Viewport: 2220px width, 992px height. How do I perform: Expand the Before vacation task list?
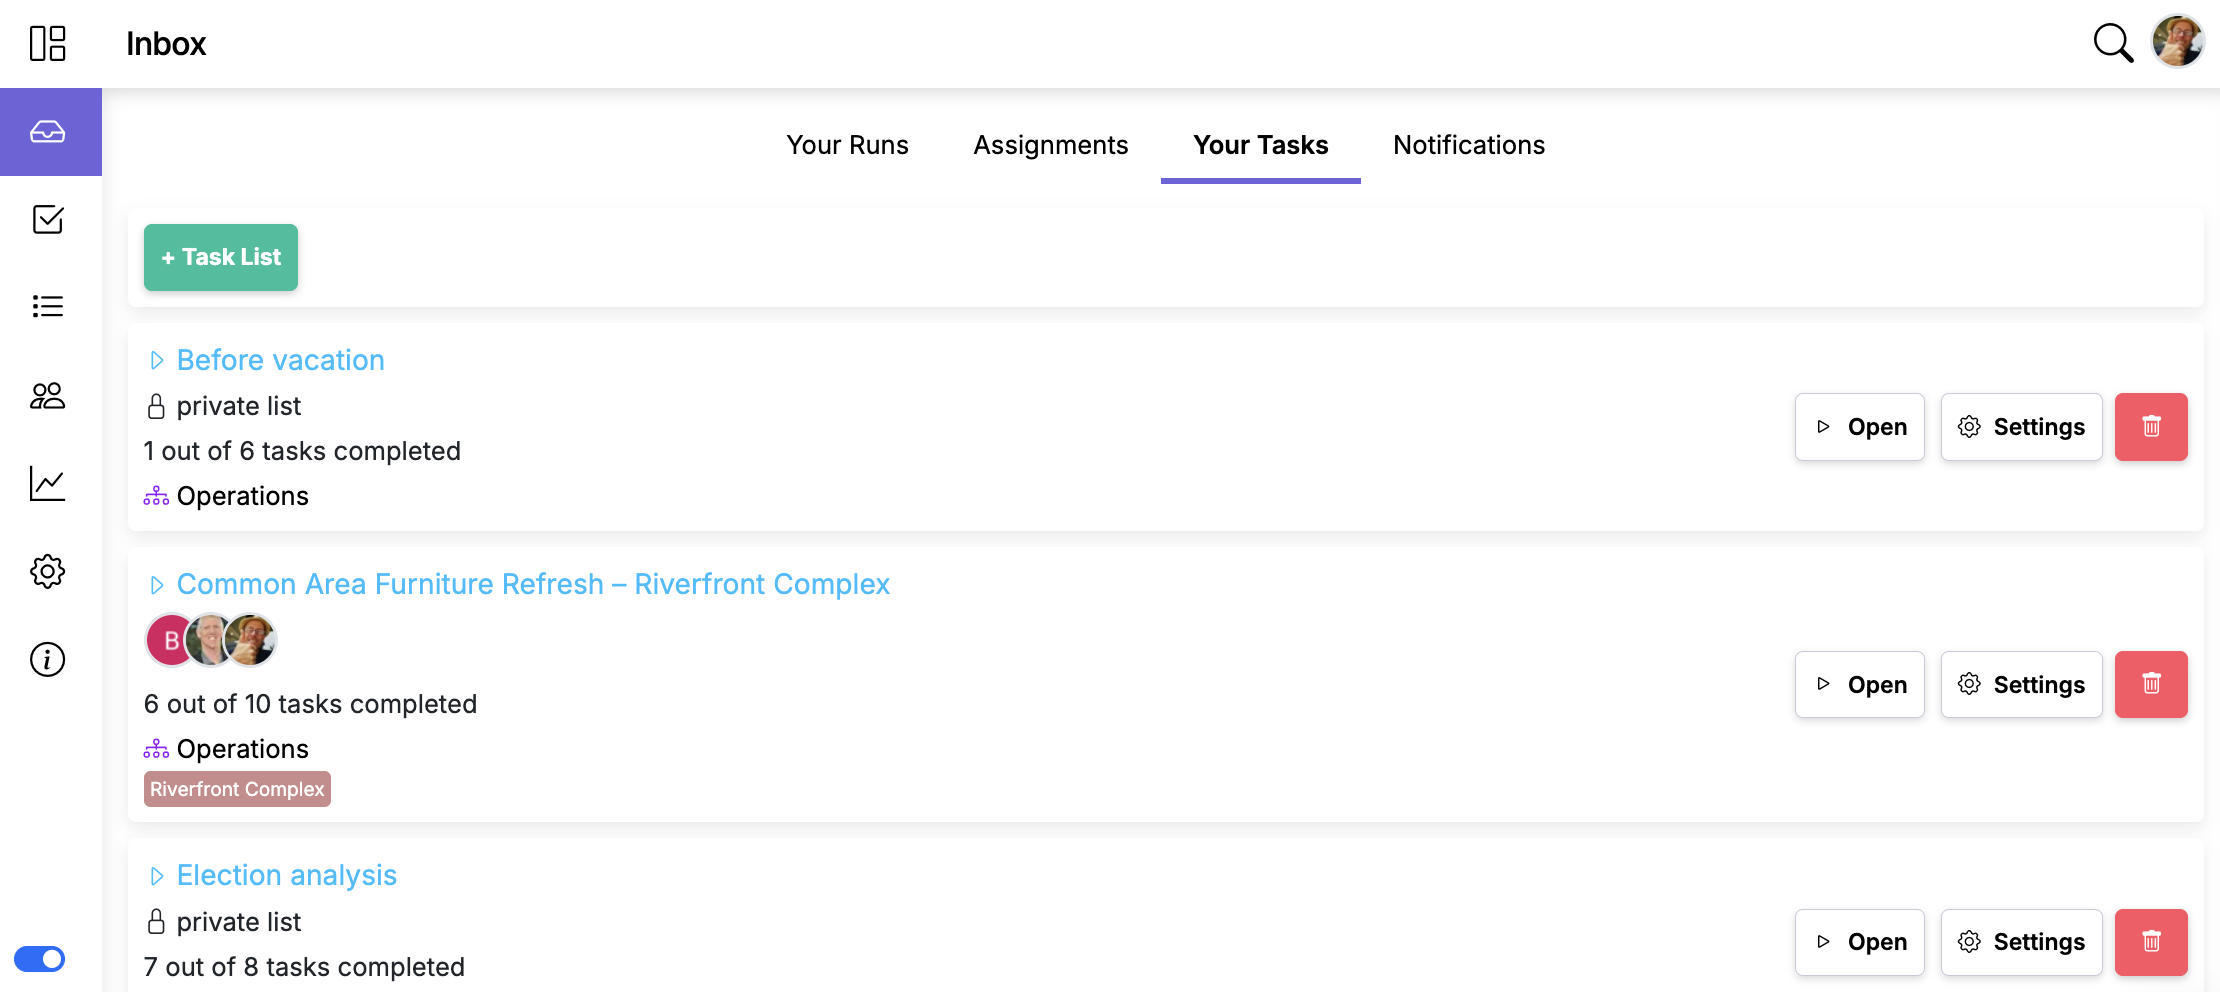[157, 360]
